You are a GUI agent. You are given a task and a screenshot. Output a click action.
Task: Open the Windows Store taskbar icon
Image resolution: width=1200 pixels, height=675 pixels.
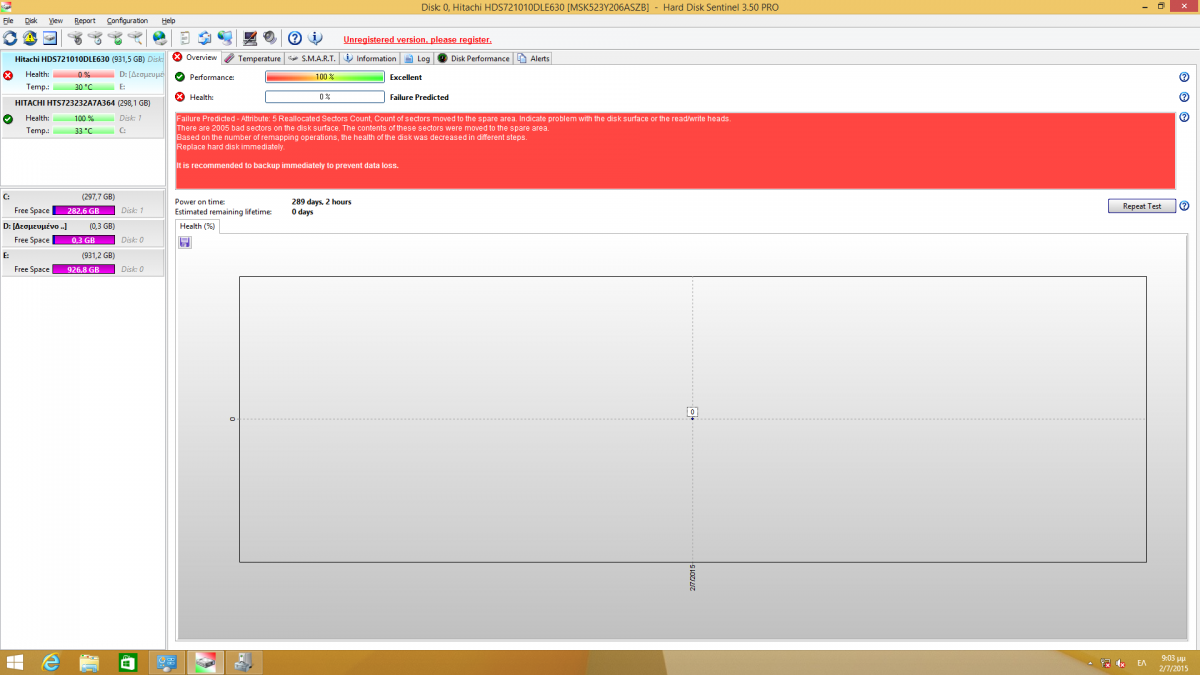coord(127,662)
